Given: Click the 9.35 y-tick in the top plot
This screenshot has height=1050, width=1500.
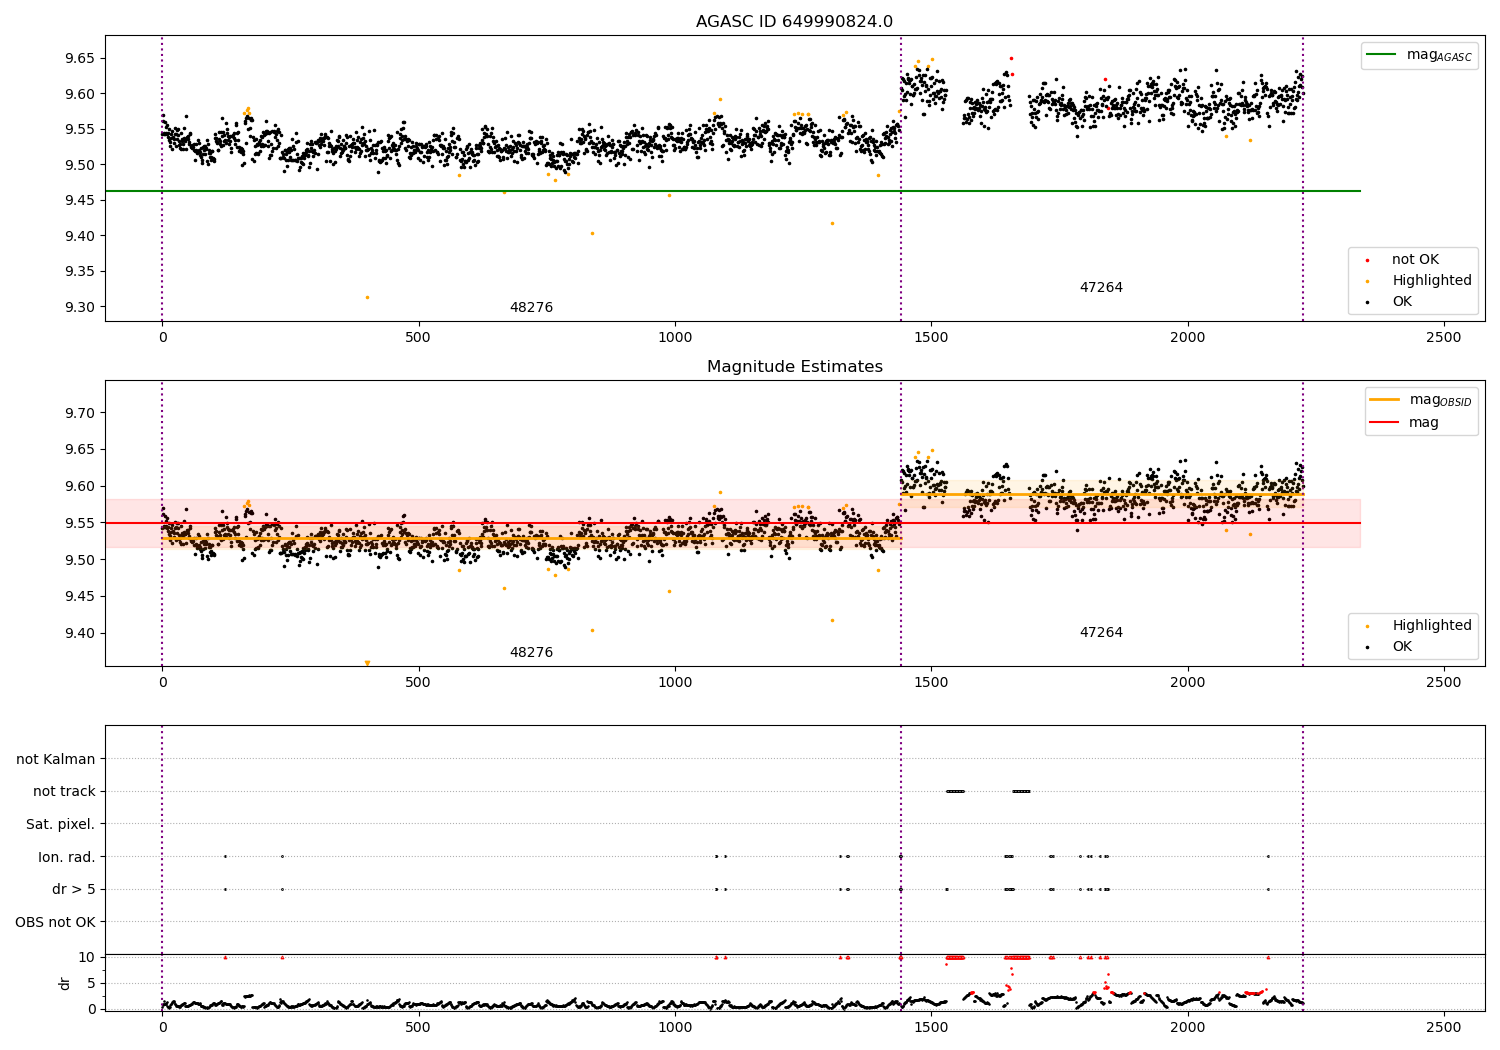Looking at the screenshot, I should pos(80,272).
